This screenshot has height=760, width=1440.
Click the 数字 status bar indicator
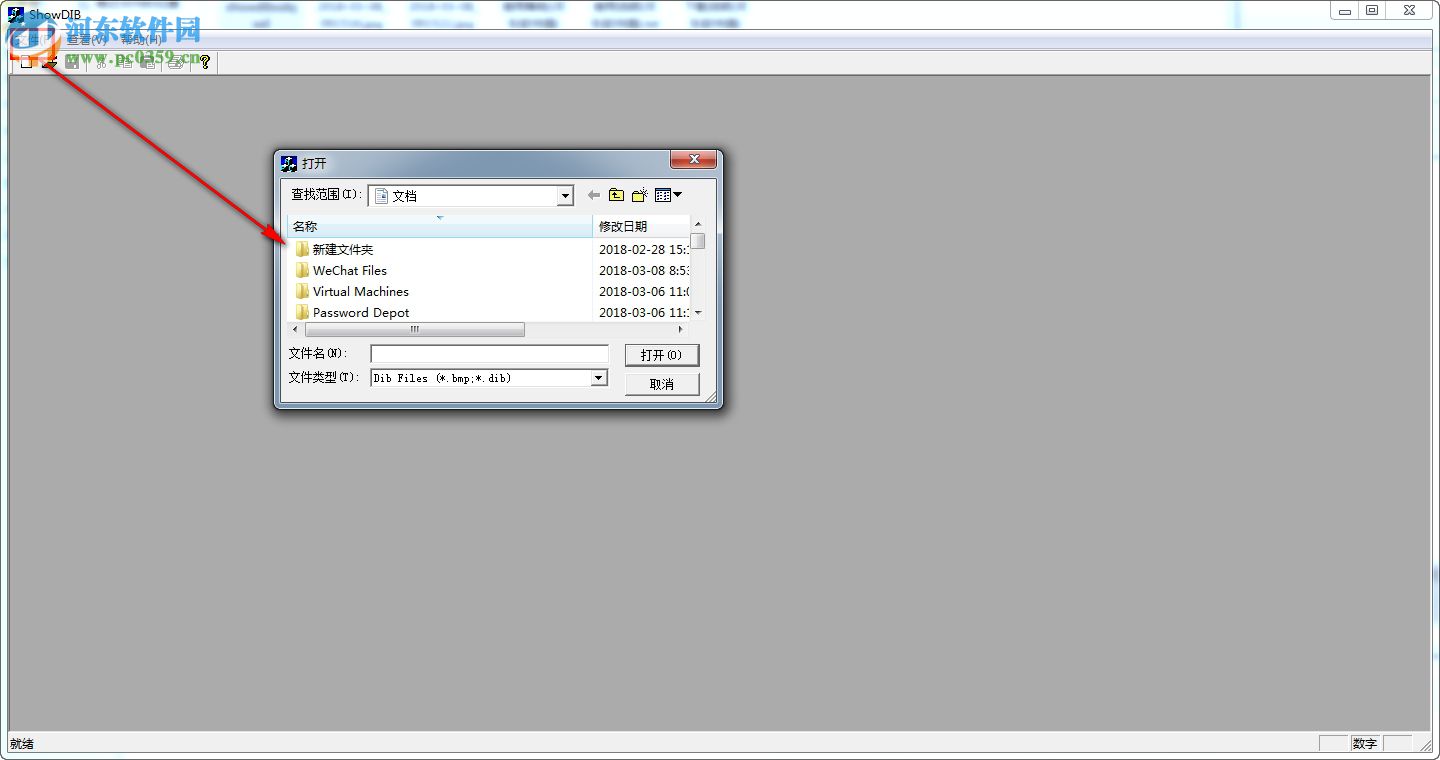[x=1365, y=744]
